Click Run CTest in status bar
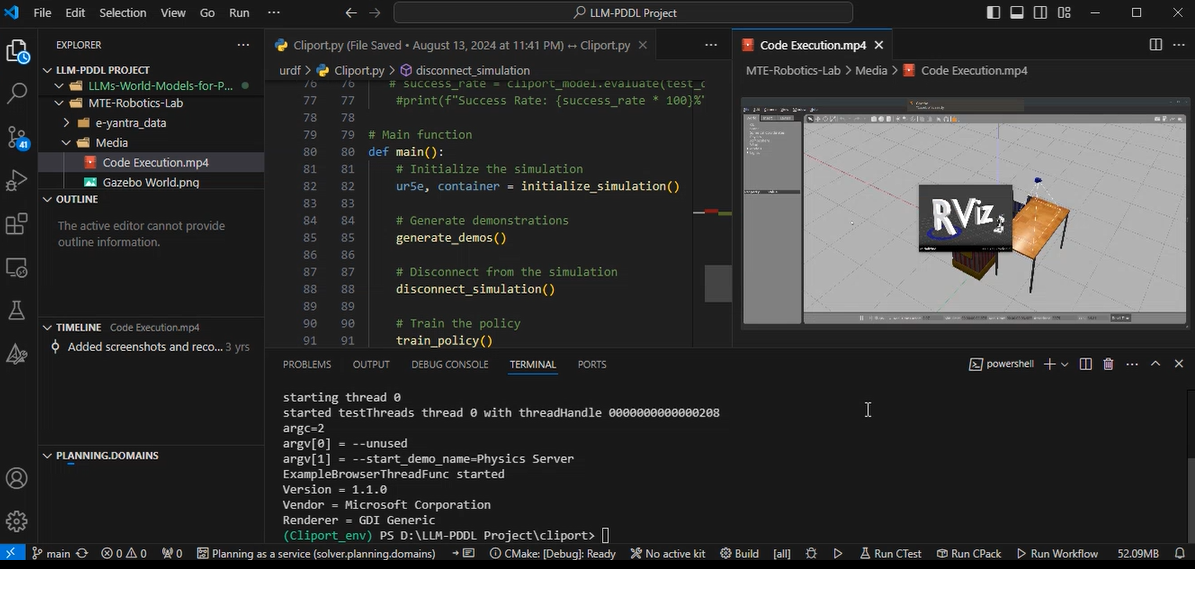The image size is (1195, 599). [x=889, y=554]
